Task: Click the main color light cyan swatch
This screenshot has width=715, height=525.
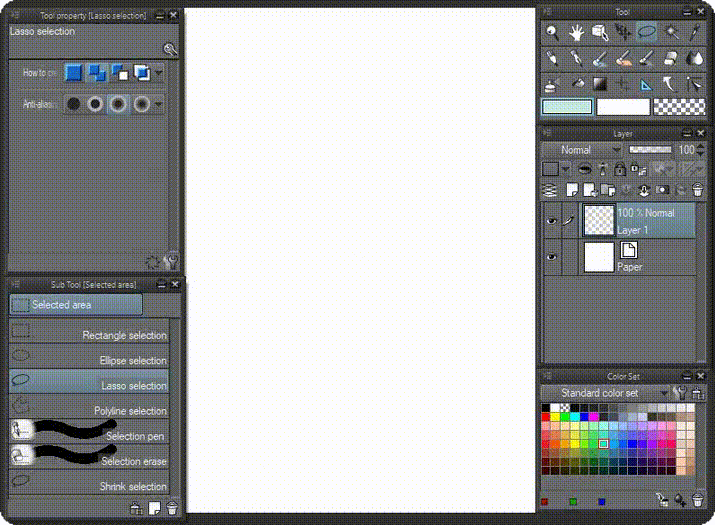Action: coord(567,107)
